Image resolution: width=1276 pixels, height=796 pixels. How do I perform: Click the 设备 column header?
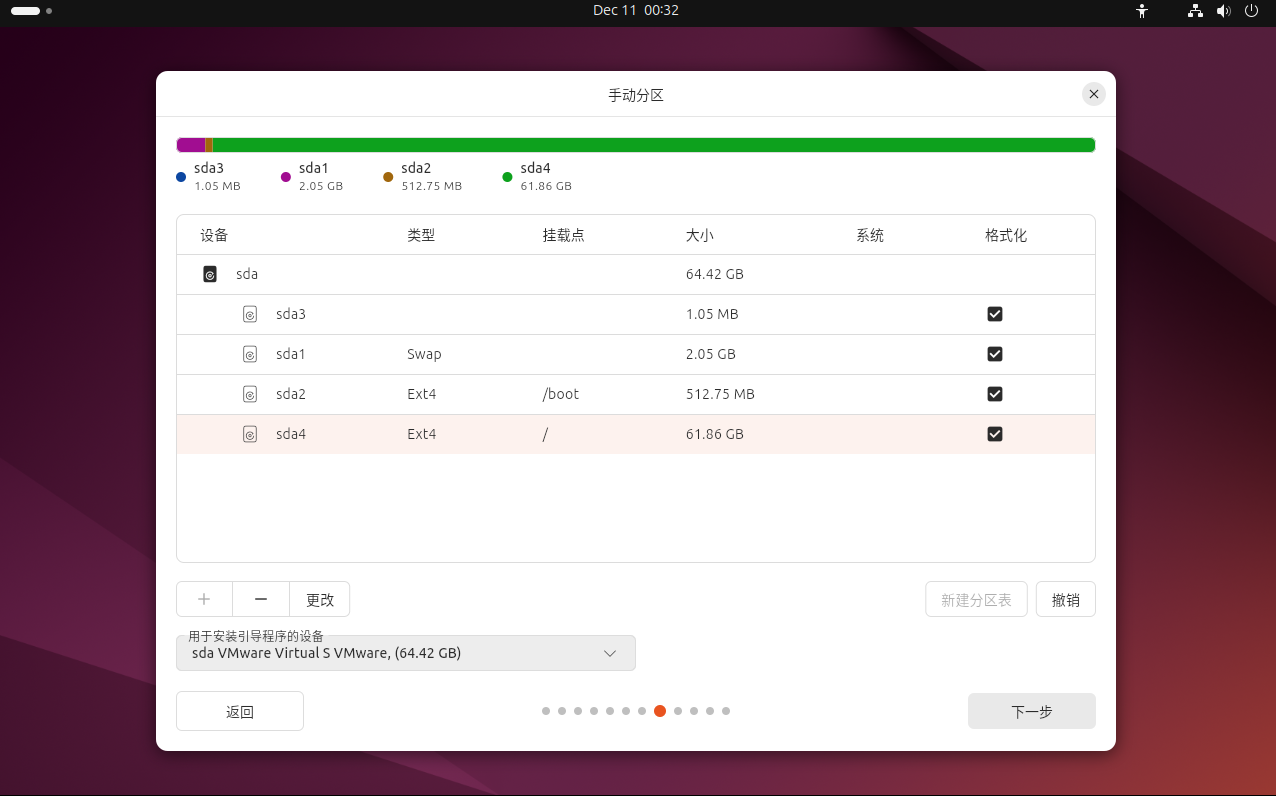(214, 236)
